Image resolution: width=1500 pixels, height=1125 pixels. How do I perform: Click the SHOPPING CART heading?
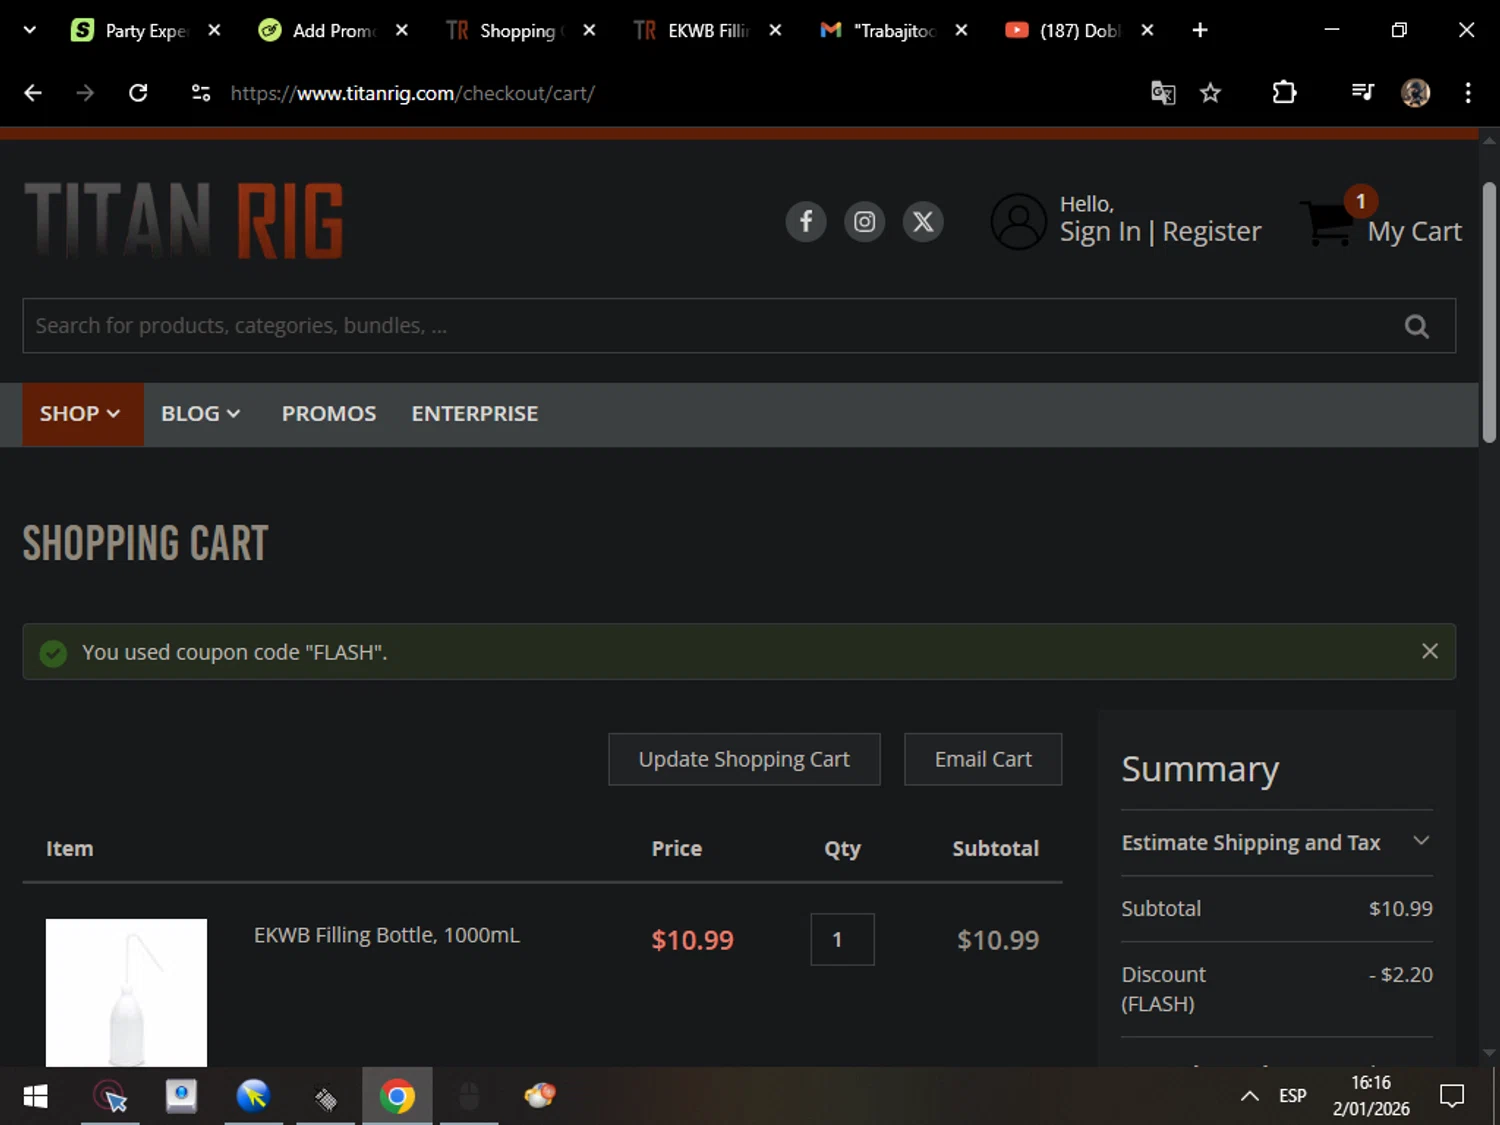click(145, 543)
